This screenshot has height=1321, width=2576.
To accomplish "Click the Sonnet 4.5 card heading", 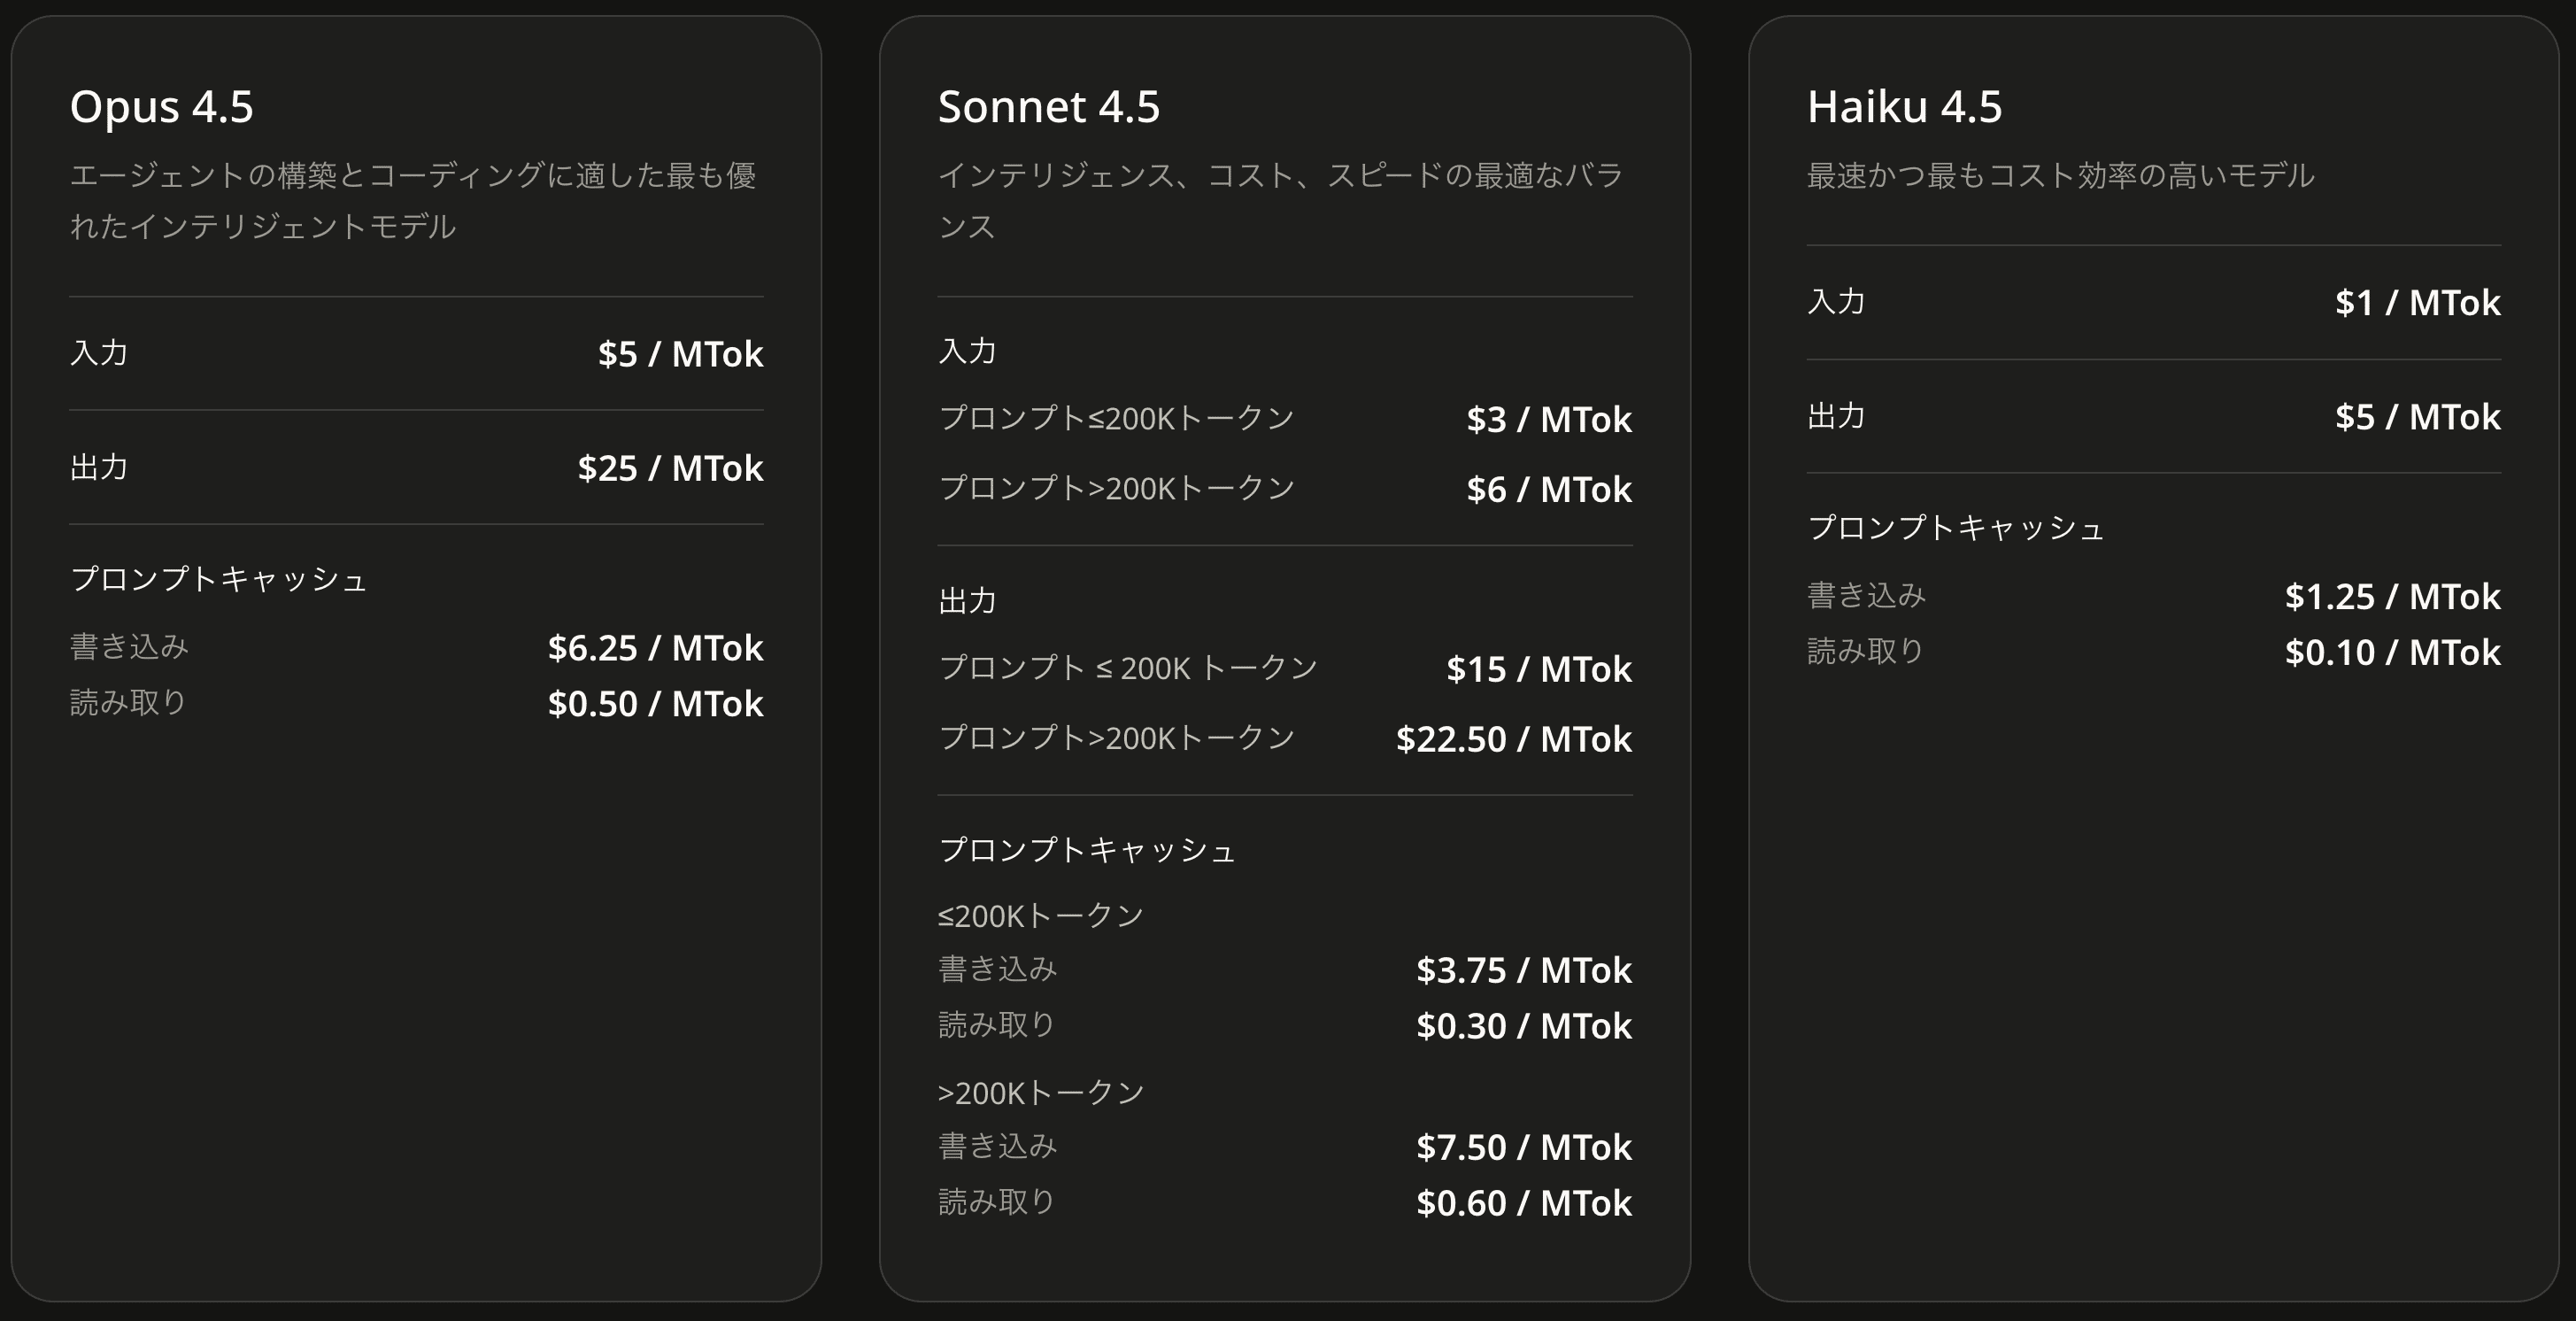I will click(x=1048, y=106).
